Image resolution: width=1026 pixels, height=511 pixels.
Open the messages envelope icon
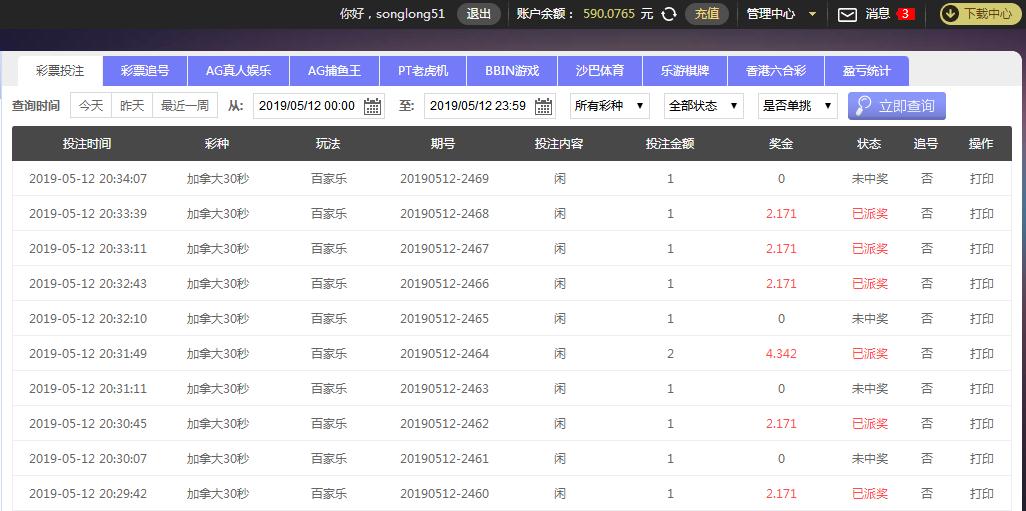click(x=847, y=14)
